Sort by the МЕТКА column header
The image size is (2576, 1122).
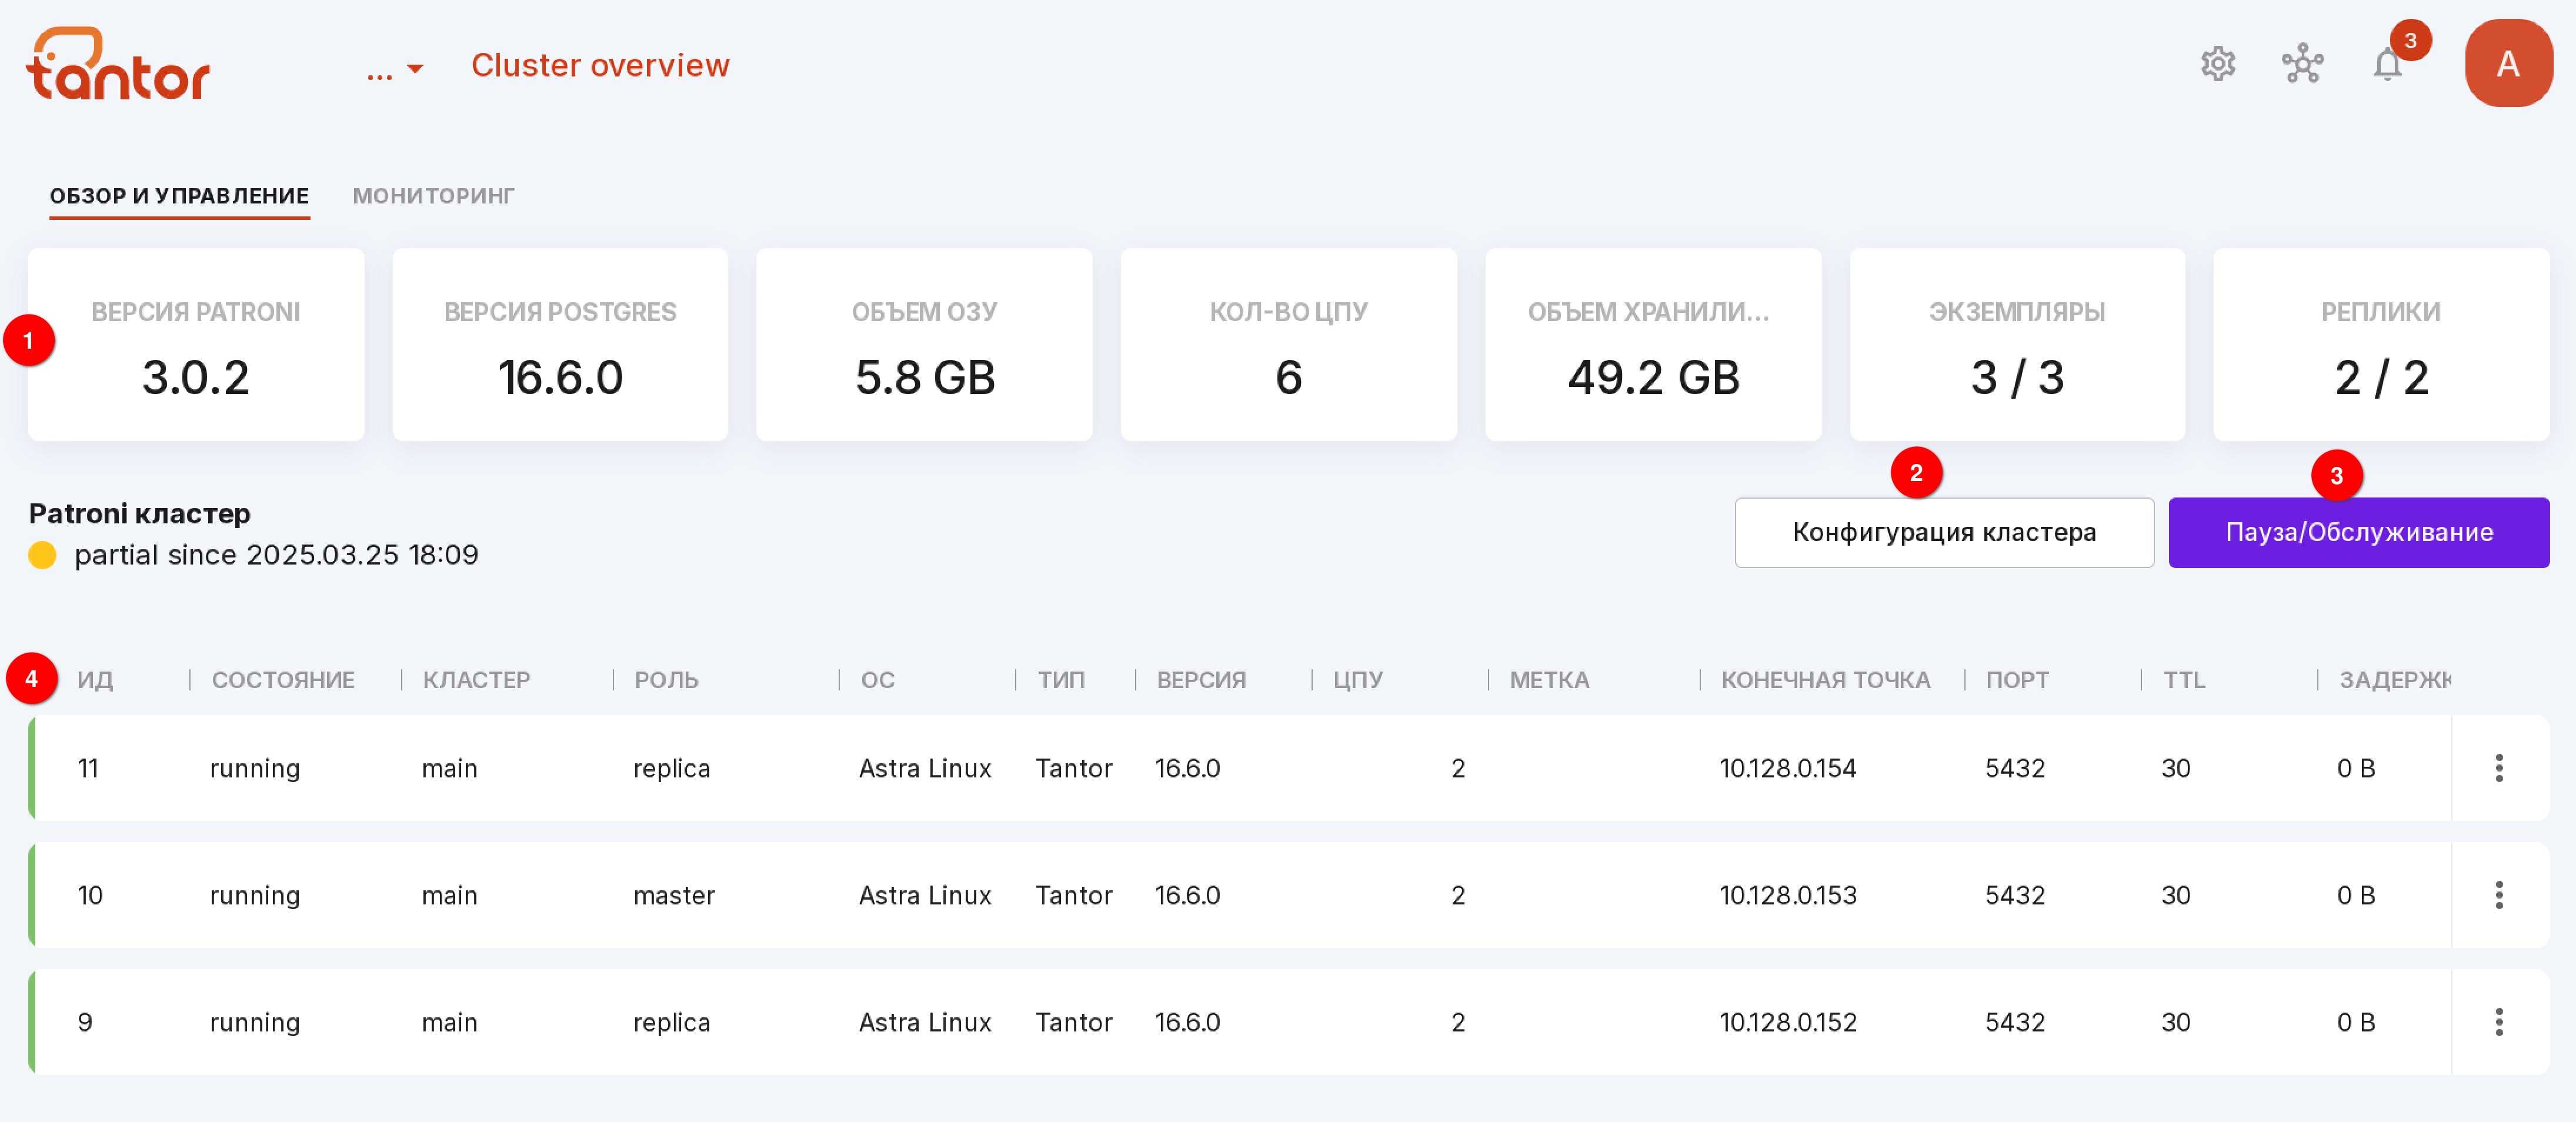point(1549,680)
